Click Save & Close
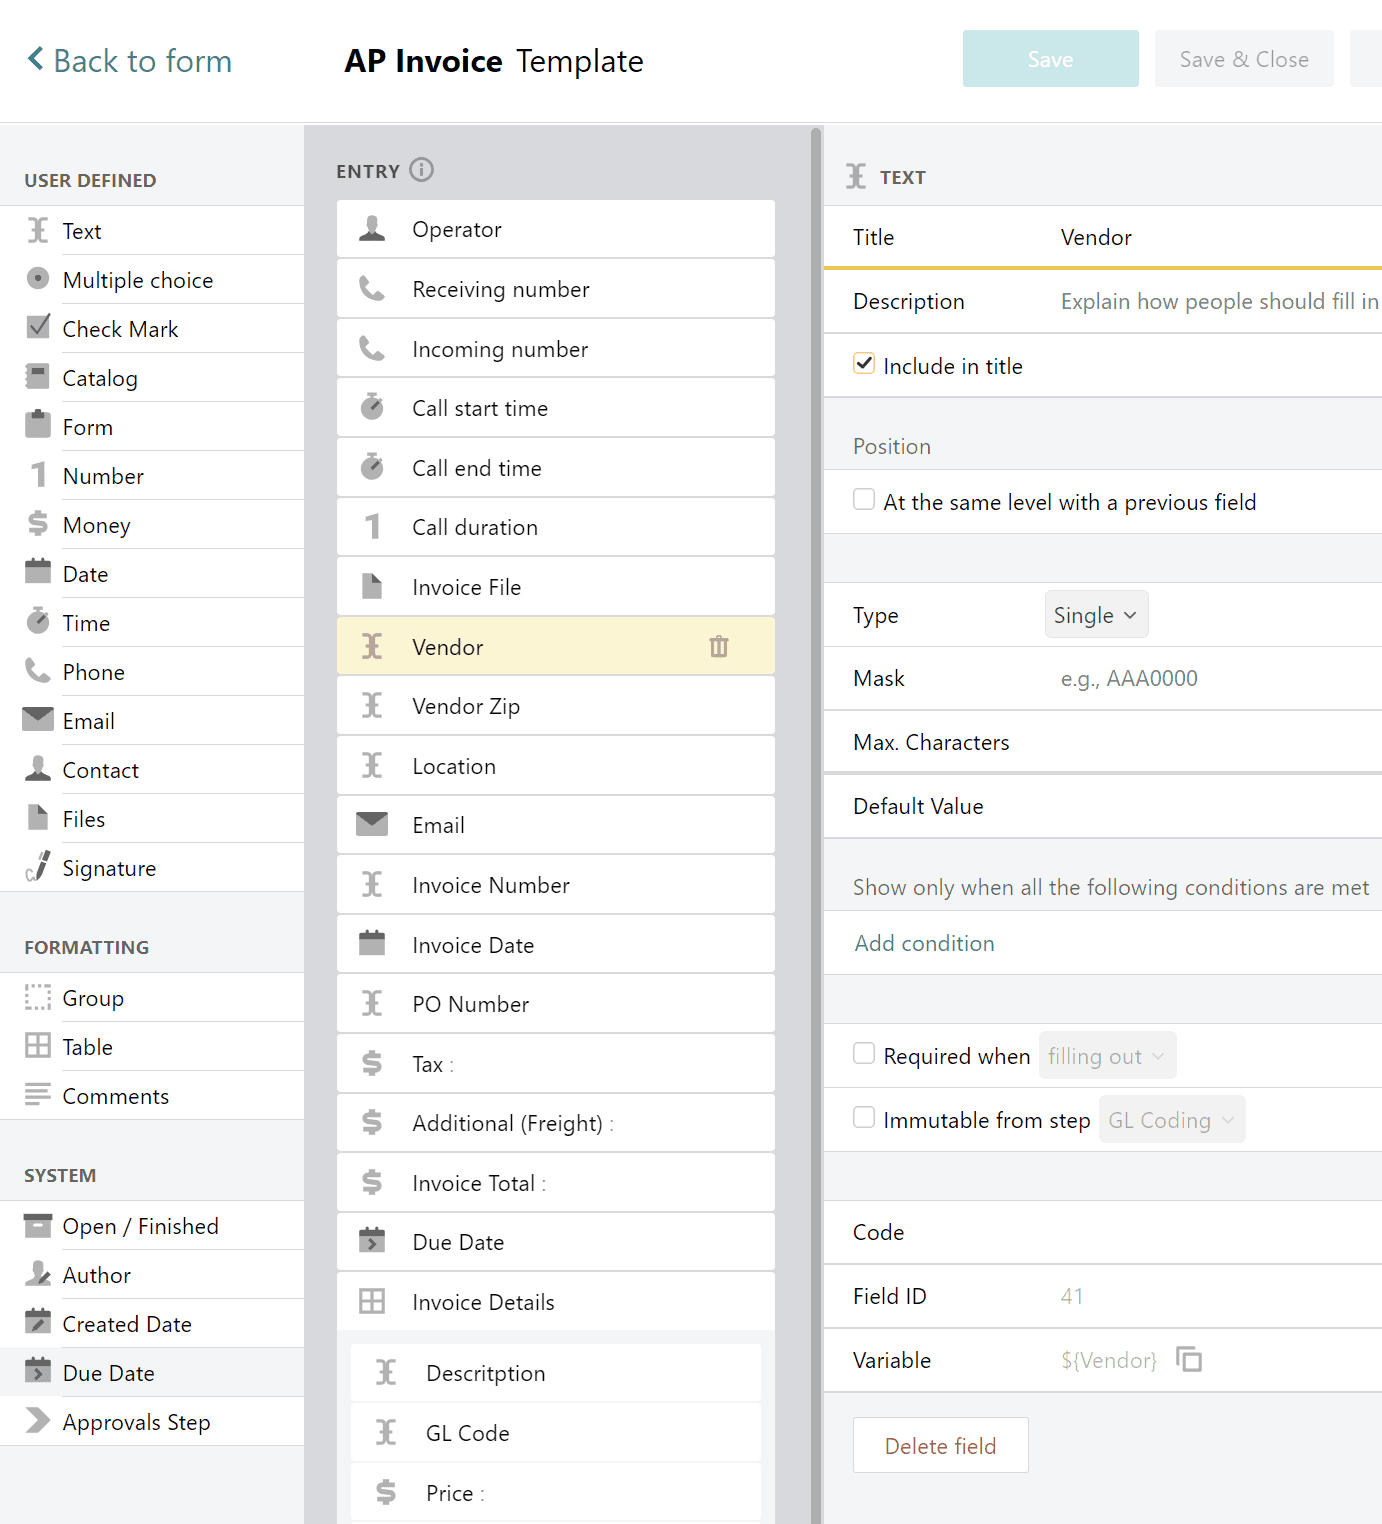This screenshot has width=1382, height=1524. coord(1244,58)
